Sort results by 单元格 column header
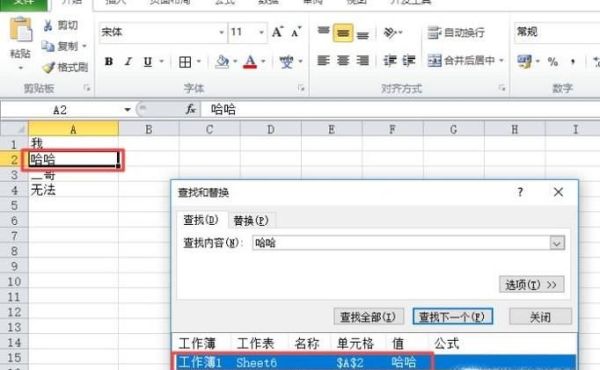Screen dimensions: 600x370 click(355, 344)
